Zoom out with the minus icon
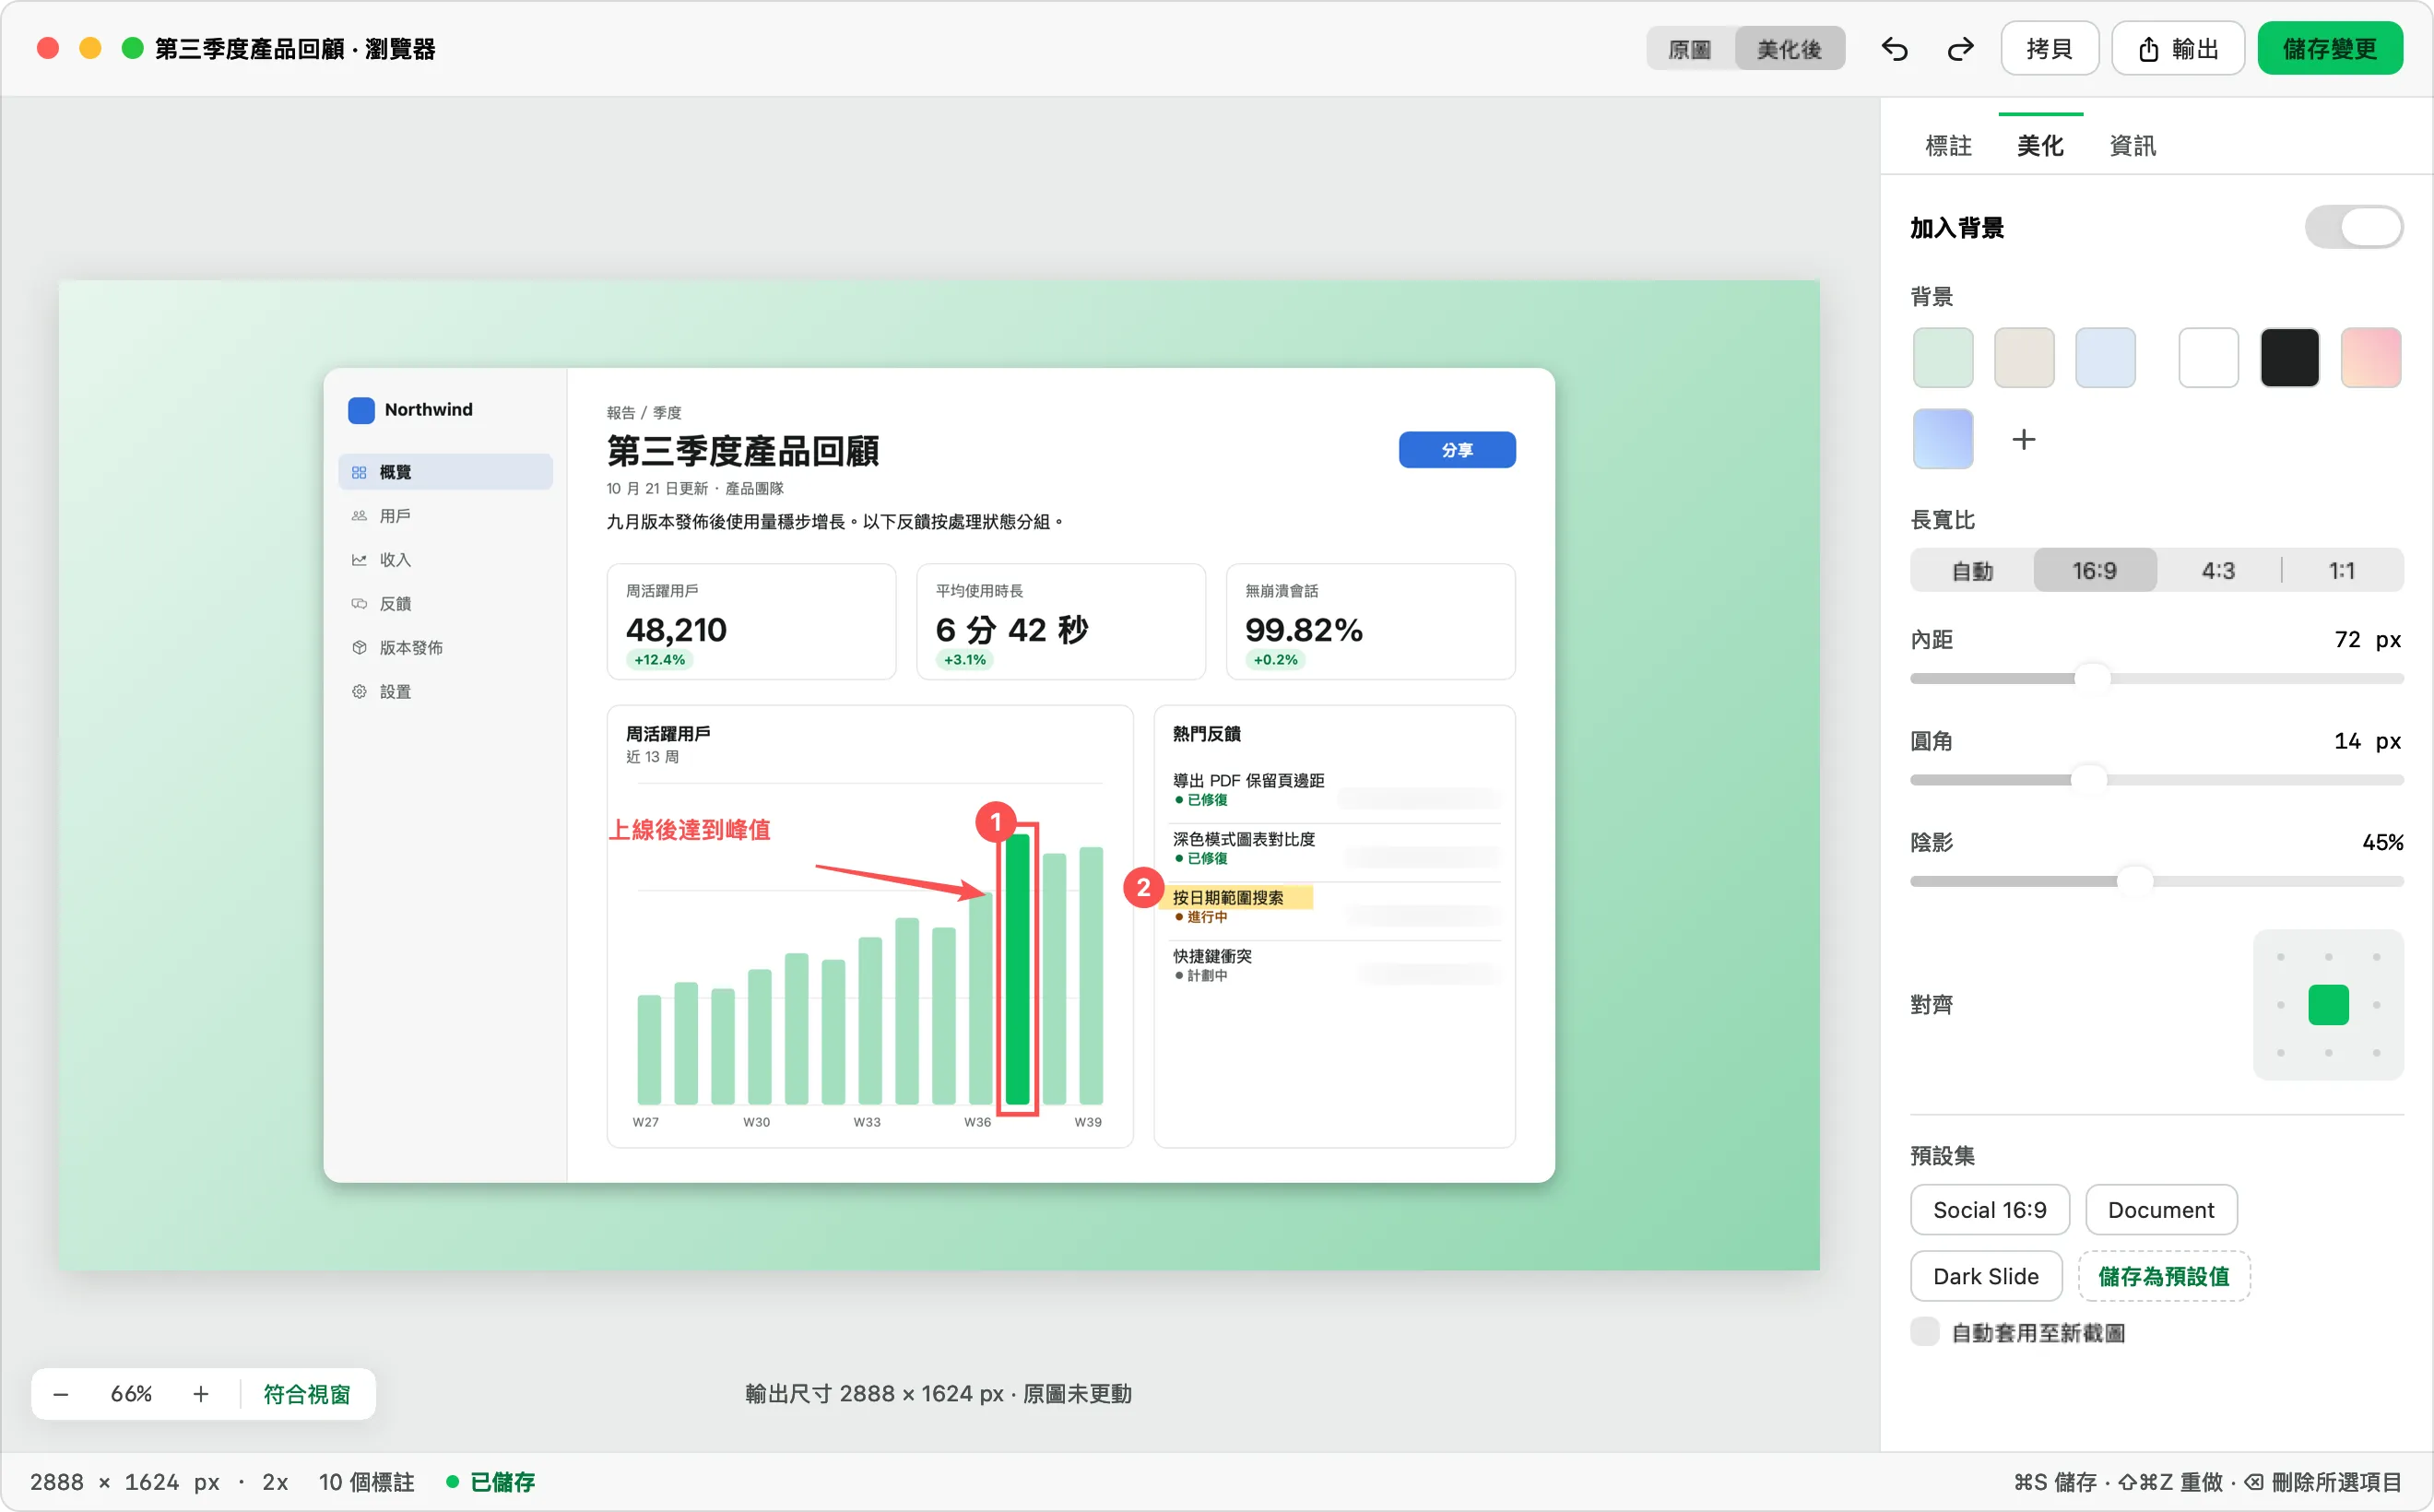This screenshot has height=1512, width=2434. (x=61, y=1394)
